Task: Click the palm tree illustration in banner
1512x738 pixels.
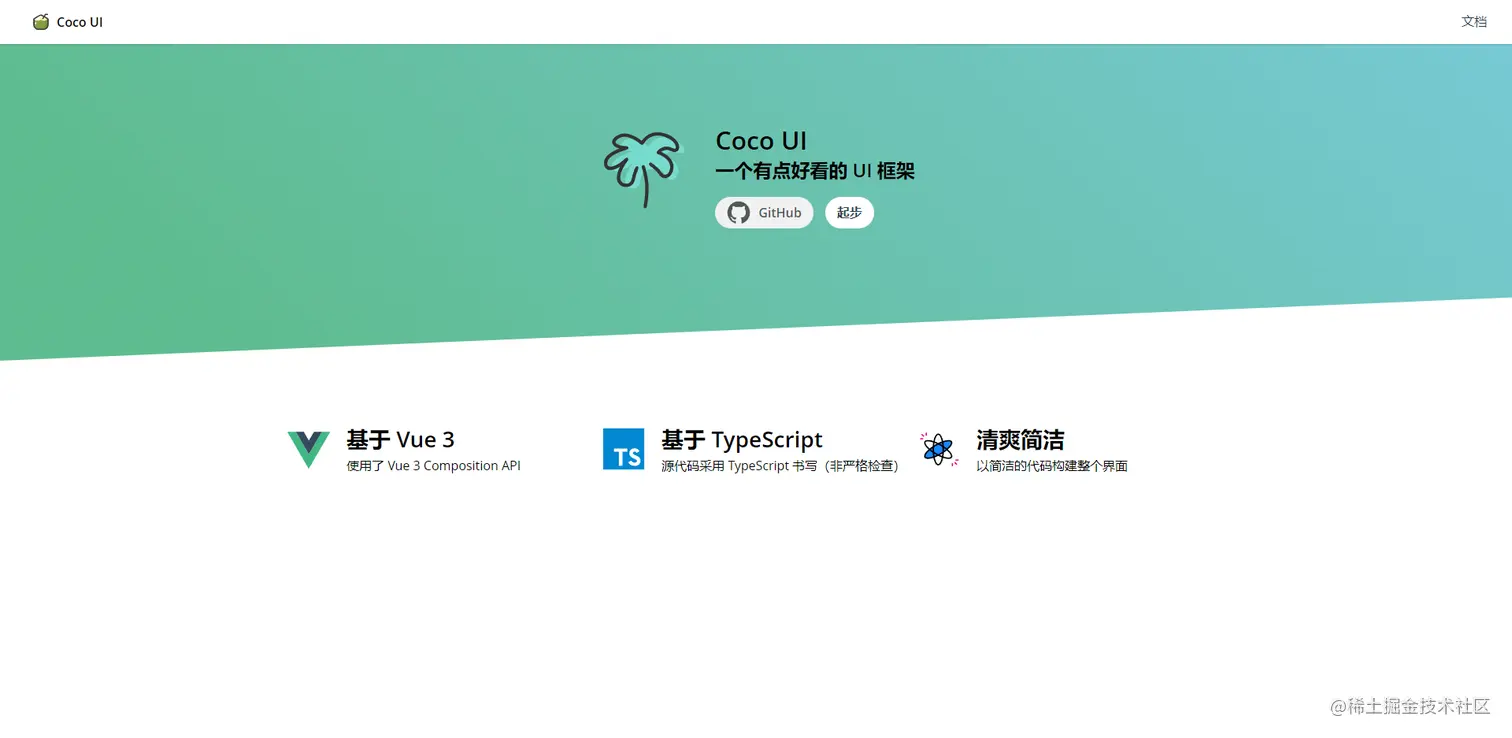Action: pyautogui.click(x=642, y=170)
